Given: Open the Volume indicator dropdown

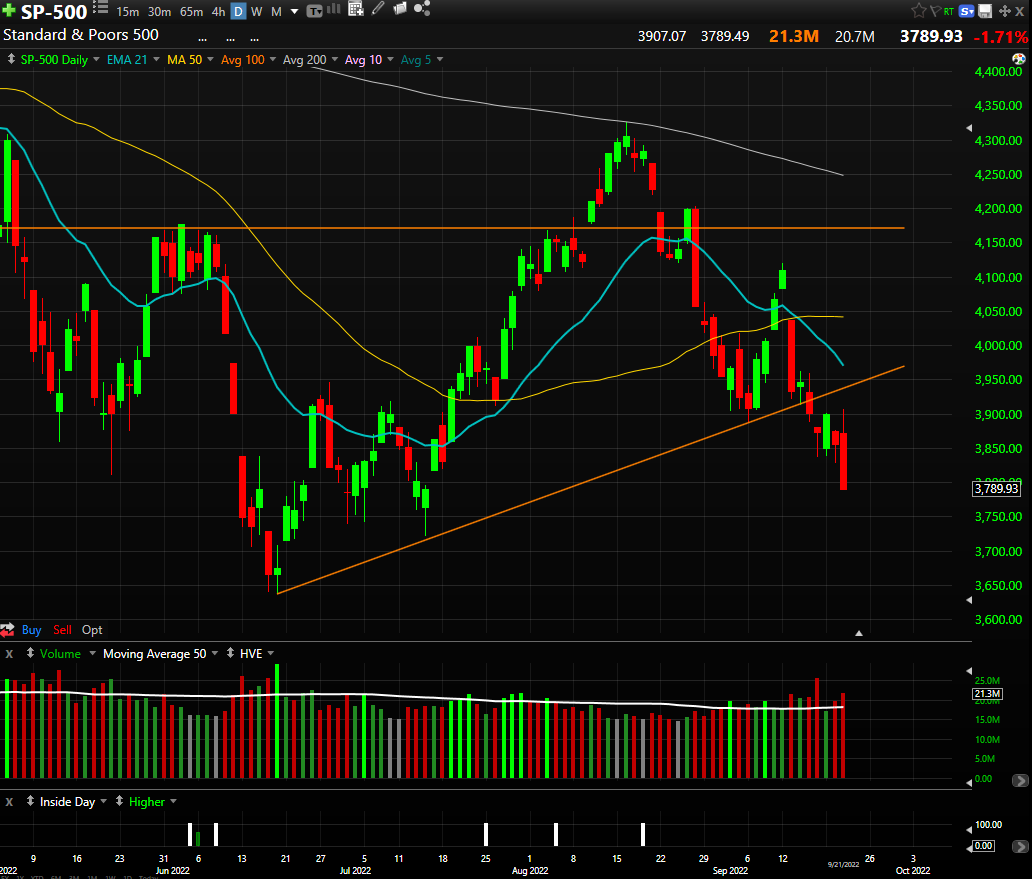Looking at the screenshot, I should pyautogui.click(x=92, y=653).
